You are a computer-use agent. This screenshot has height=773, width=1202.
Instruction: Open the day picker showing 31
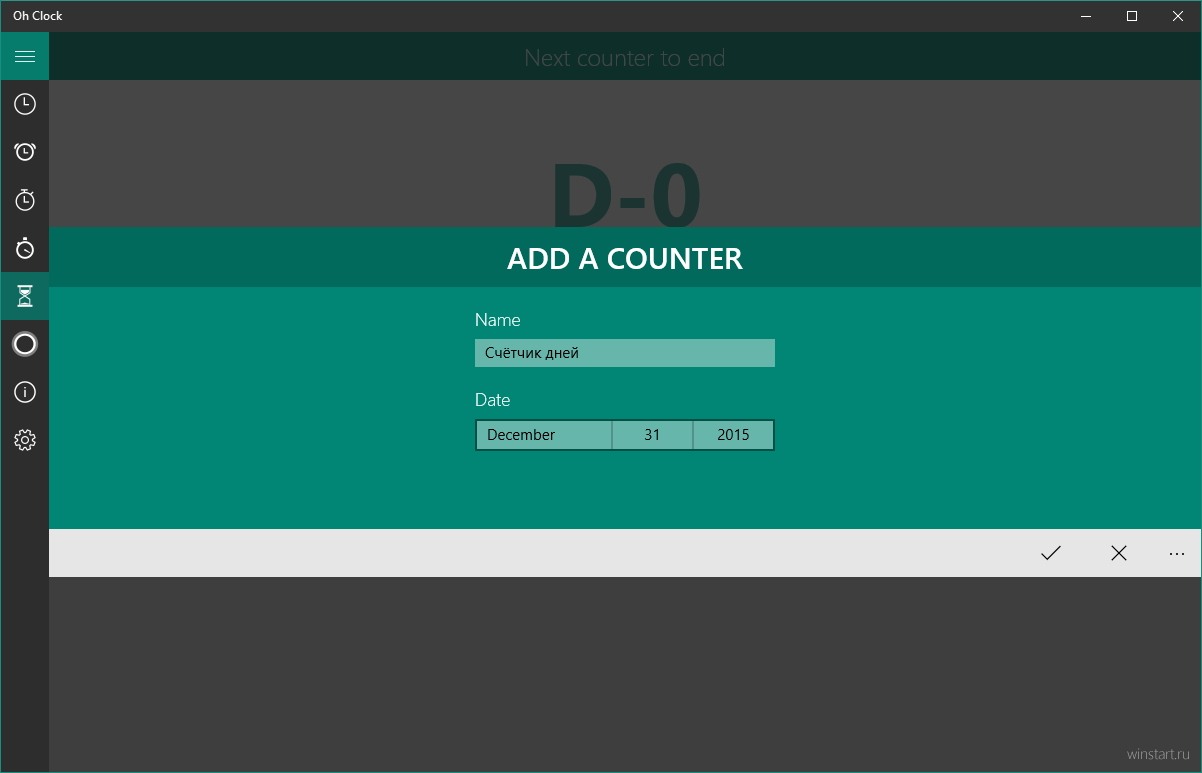pyautogui.click(x=652, y=435)
